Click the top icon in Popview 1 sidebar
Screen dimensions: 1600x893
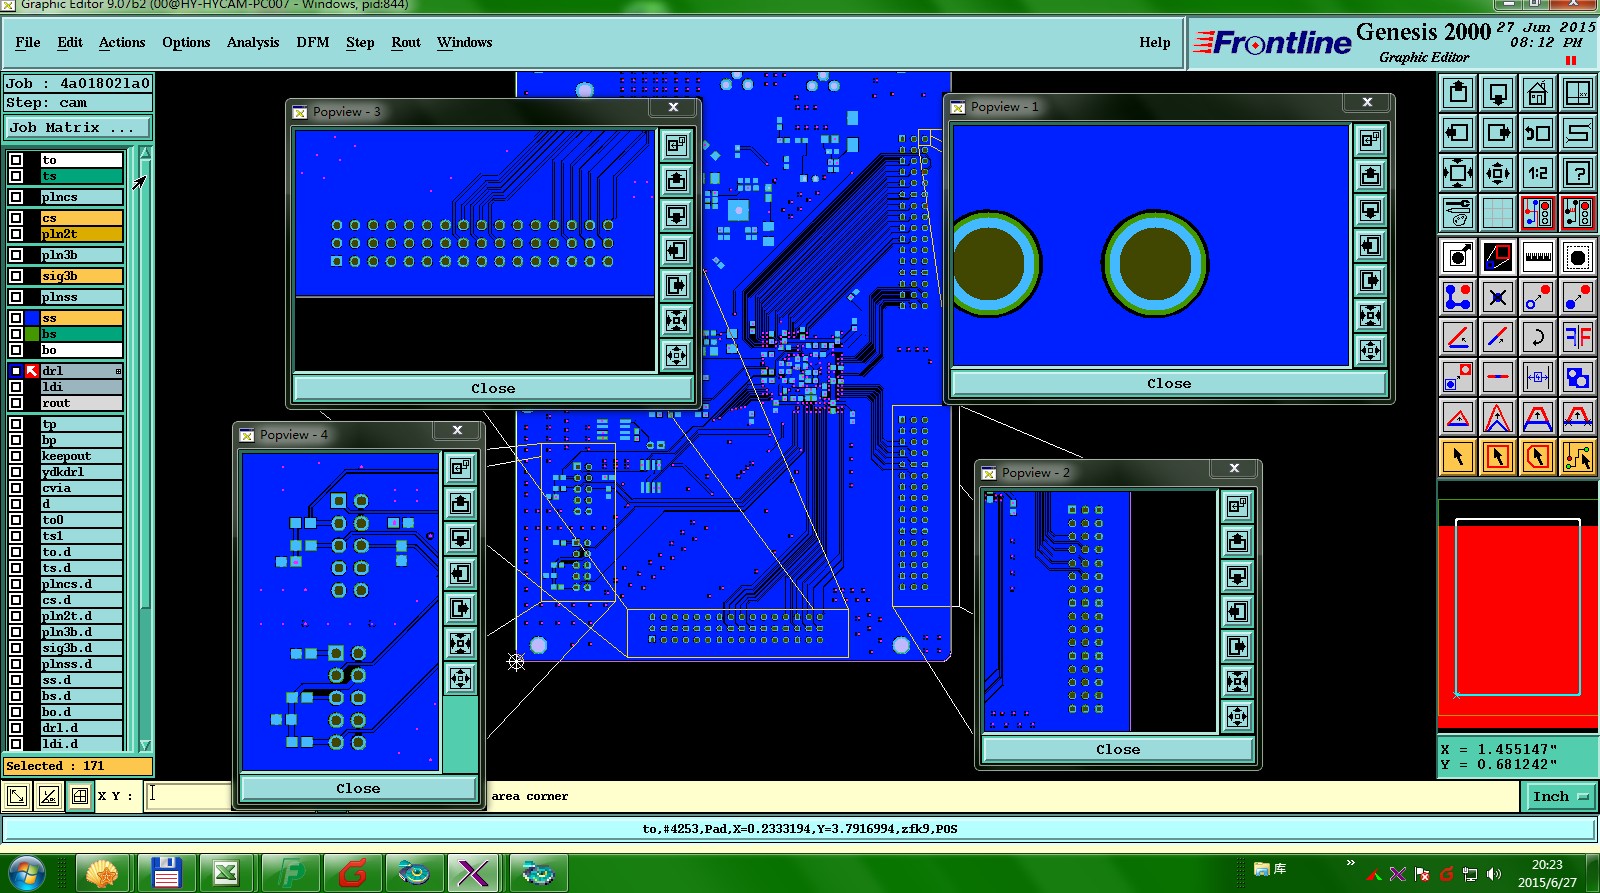(x=1371, y=140)
